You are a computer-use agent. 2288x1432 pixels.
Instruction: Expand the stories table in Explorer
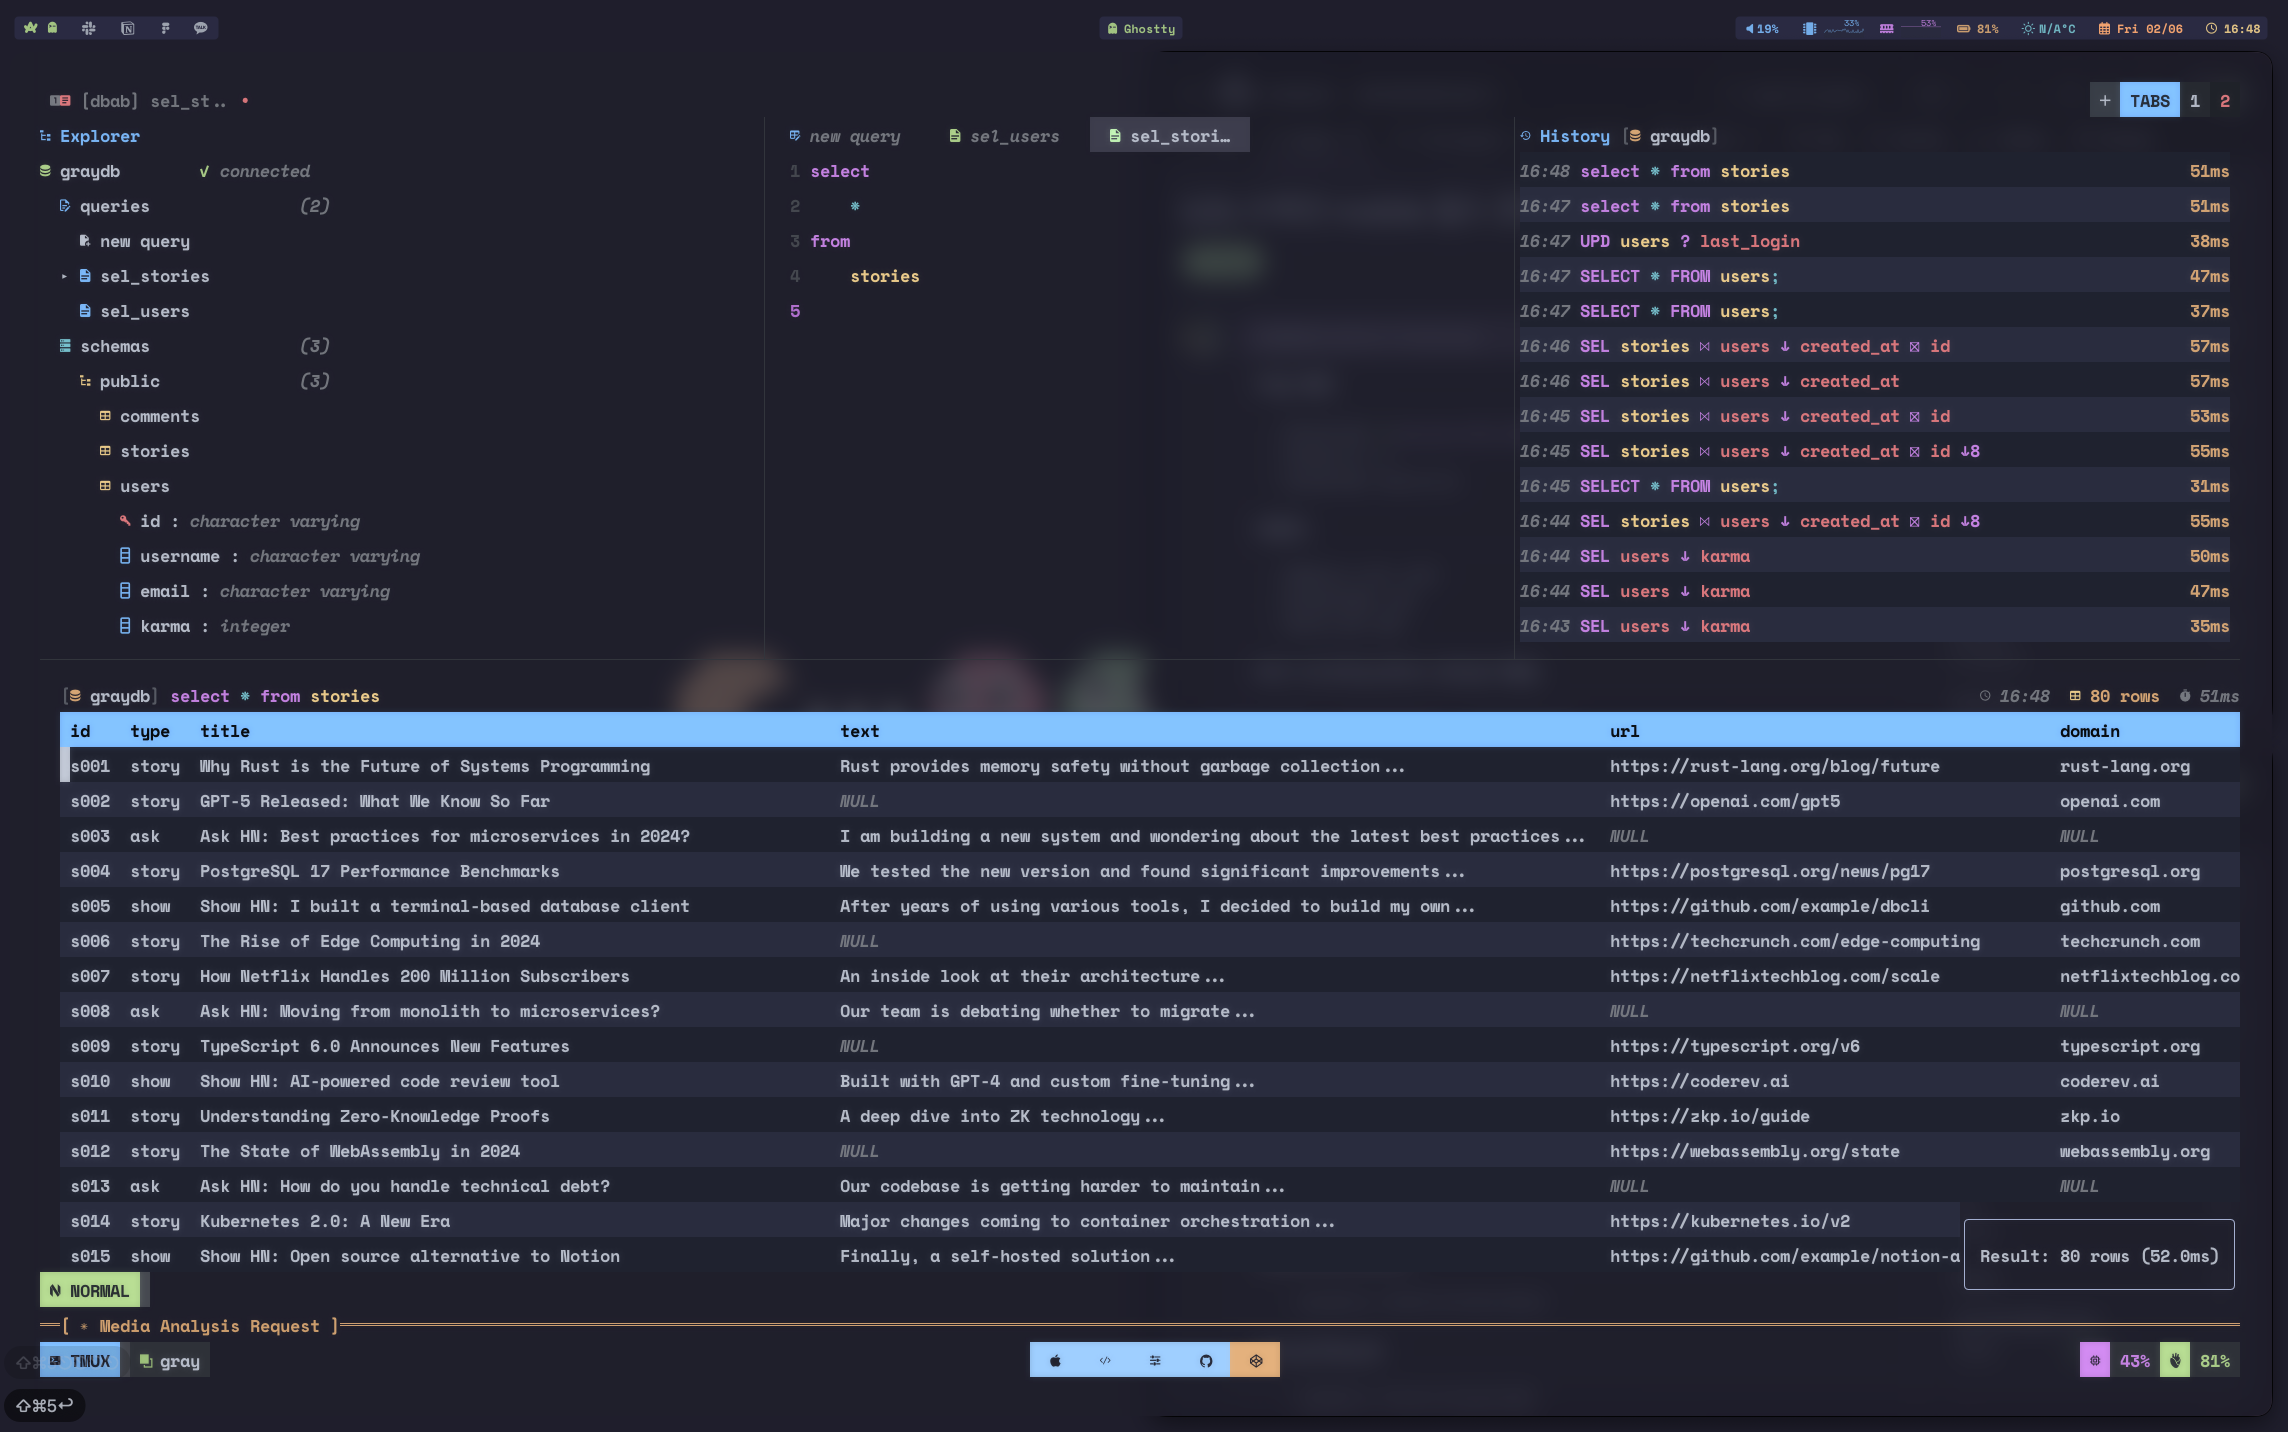(154, 451)
